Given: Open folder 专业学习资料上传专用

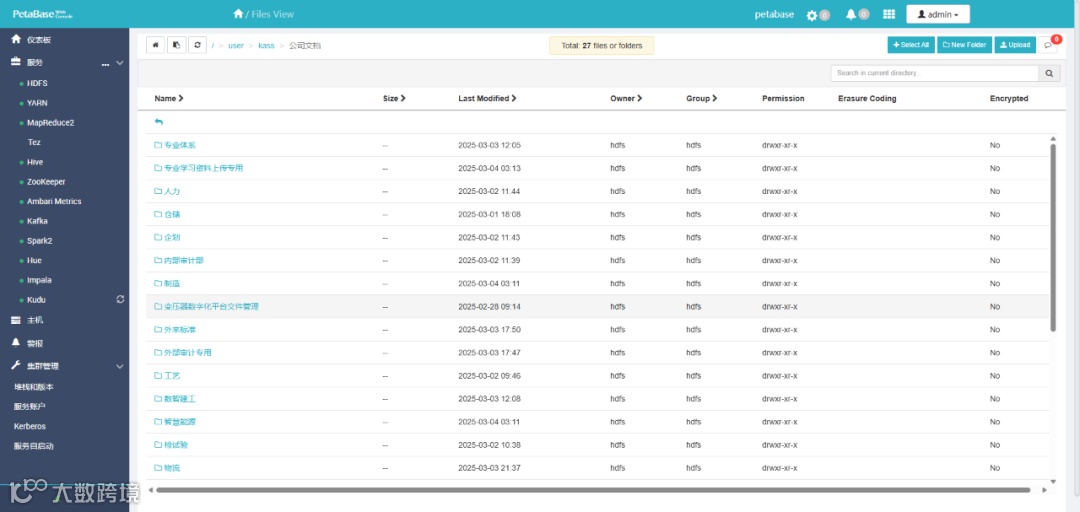Looking at the screenshot, I should (x=203, y=168).
